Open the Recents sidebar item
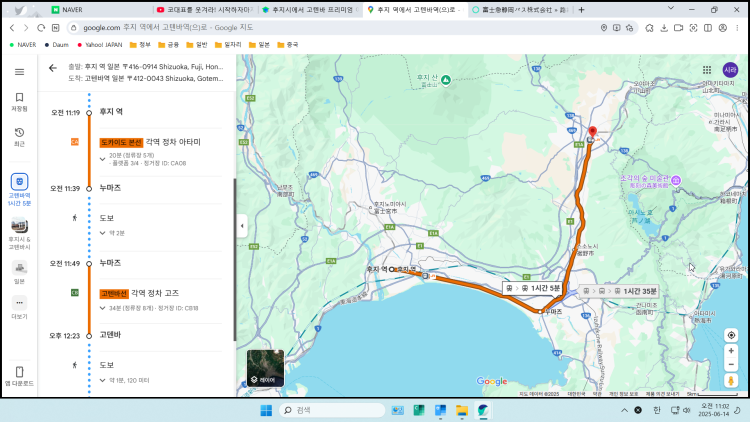This screenshot has height=422, width=750. pos(19,137)
